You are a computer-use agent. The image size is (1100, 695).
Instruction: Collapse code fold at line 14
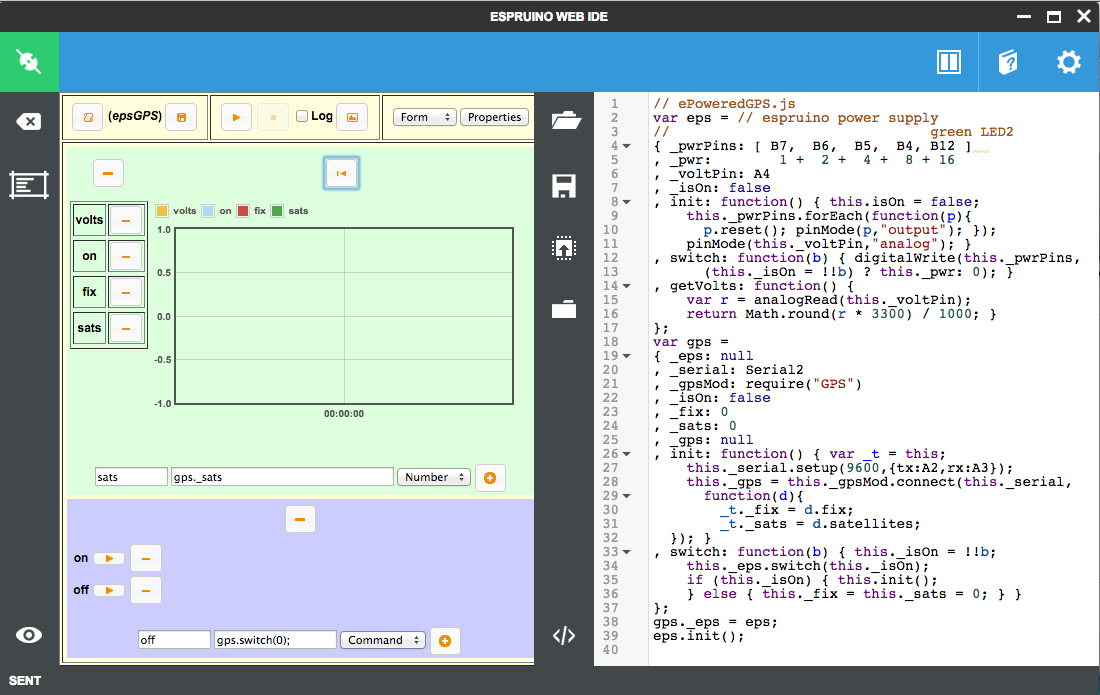[x=627, y=286]
